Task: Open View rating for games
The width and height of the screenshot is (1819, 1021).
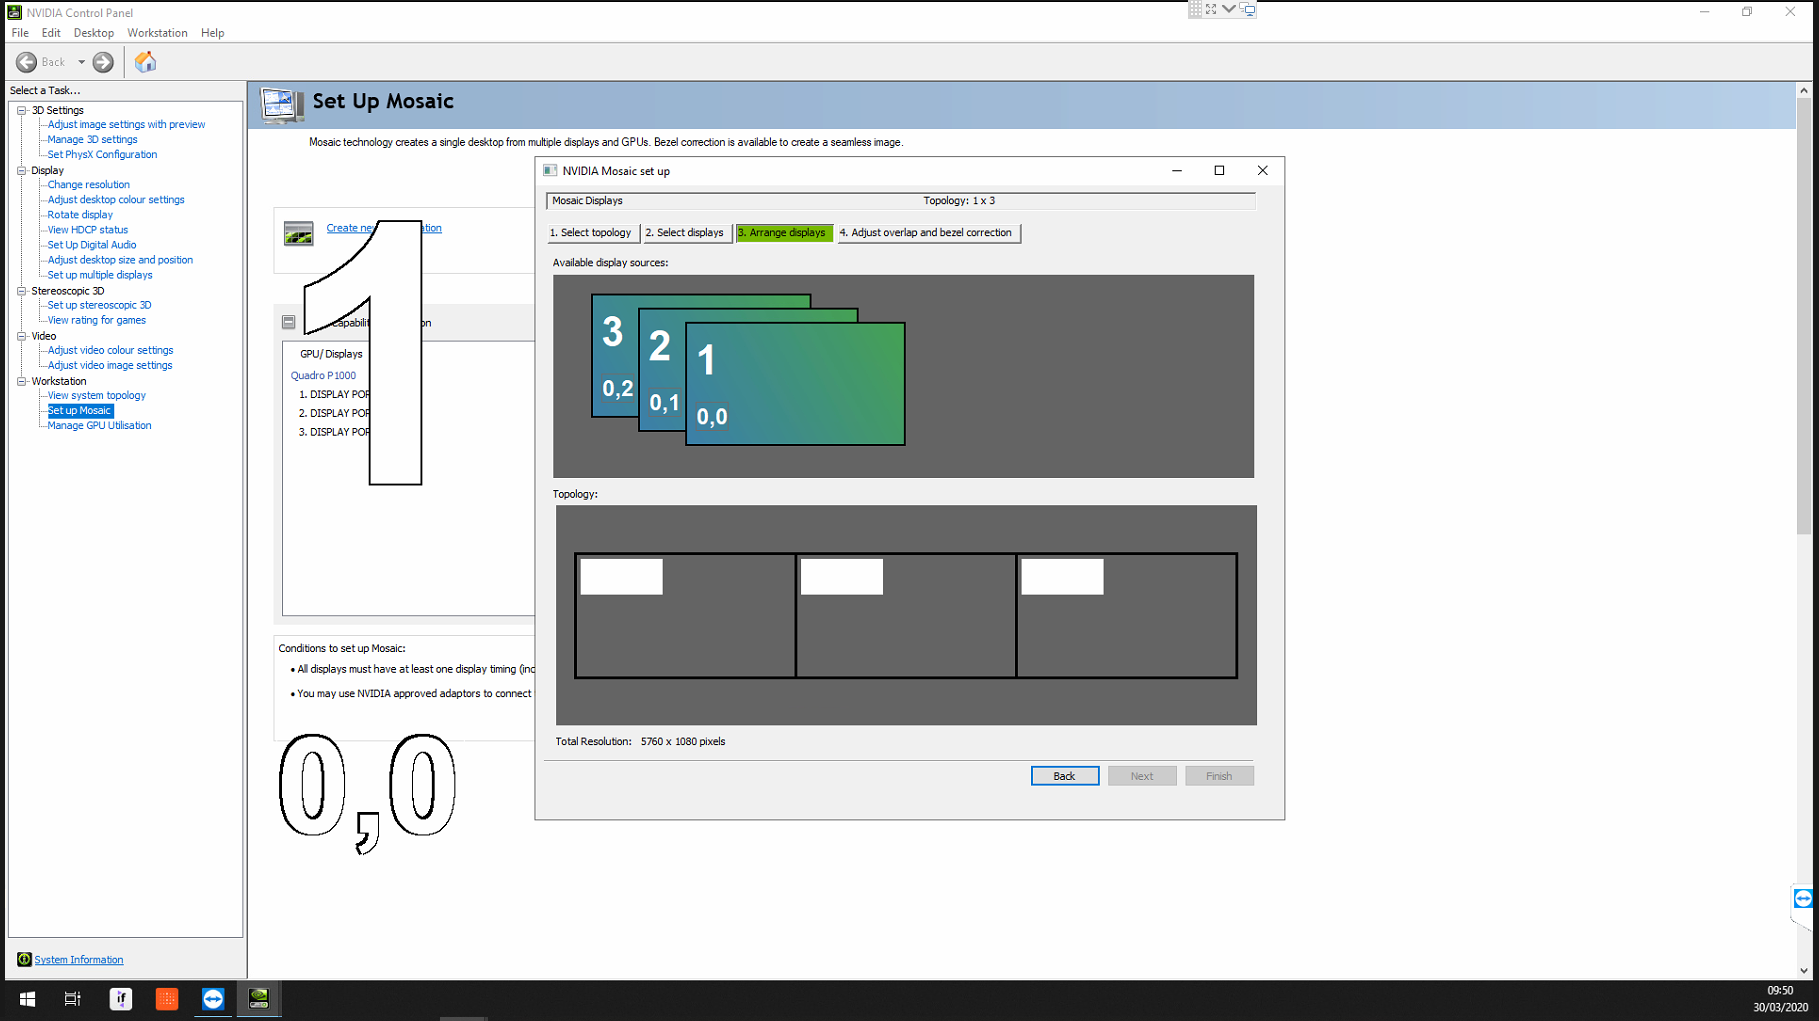Action: [x=96, y=320]
